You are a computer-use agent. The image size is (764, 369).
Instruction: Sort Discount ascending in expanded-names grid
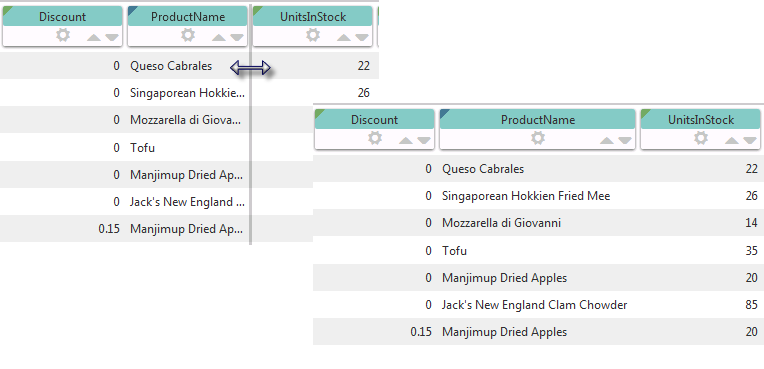[x=406, y=141]
